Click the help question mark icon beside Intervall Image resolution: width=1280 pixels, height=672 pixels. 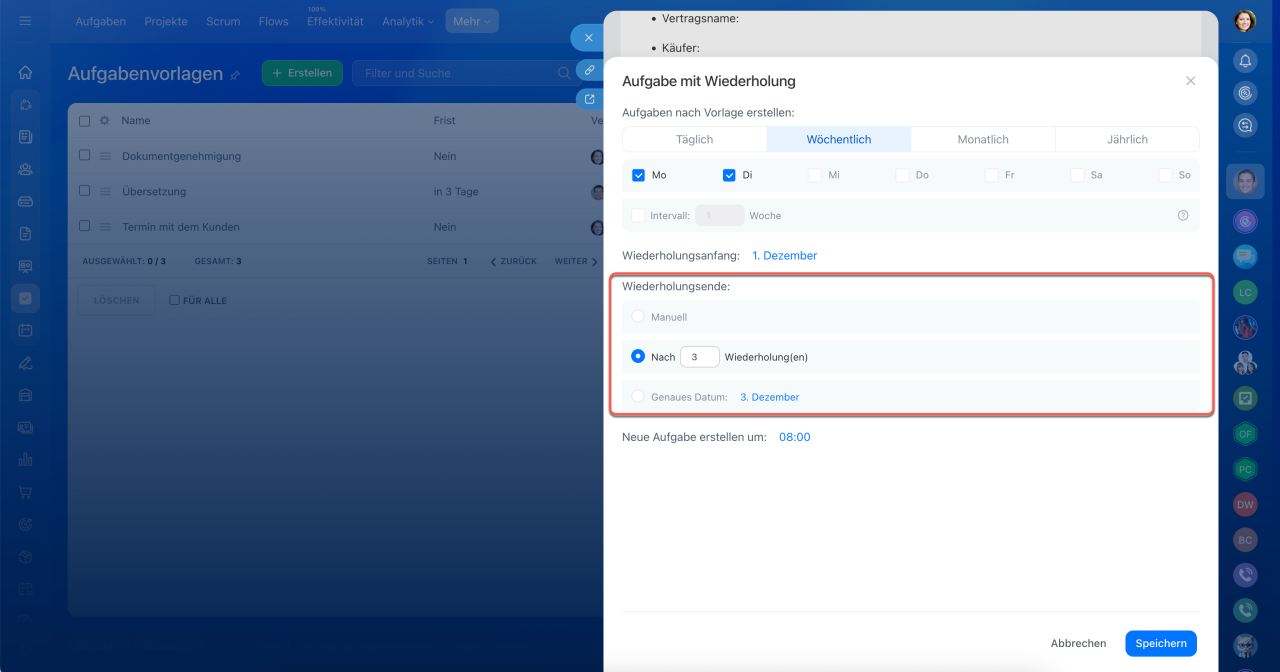coord(1183,215)
